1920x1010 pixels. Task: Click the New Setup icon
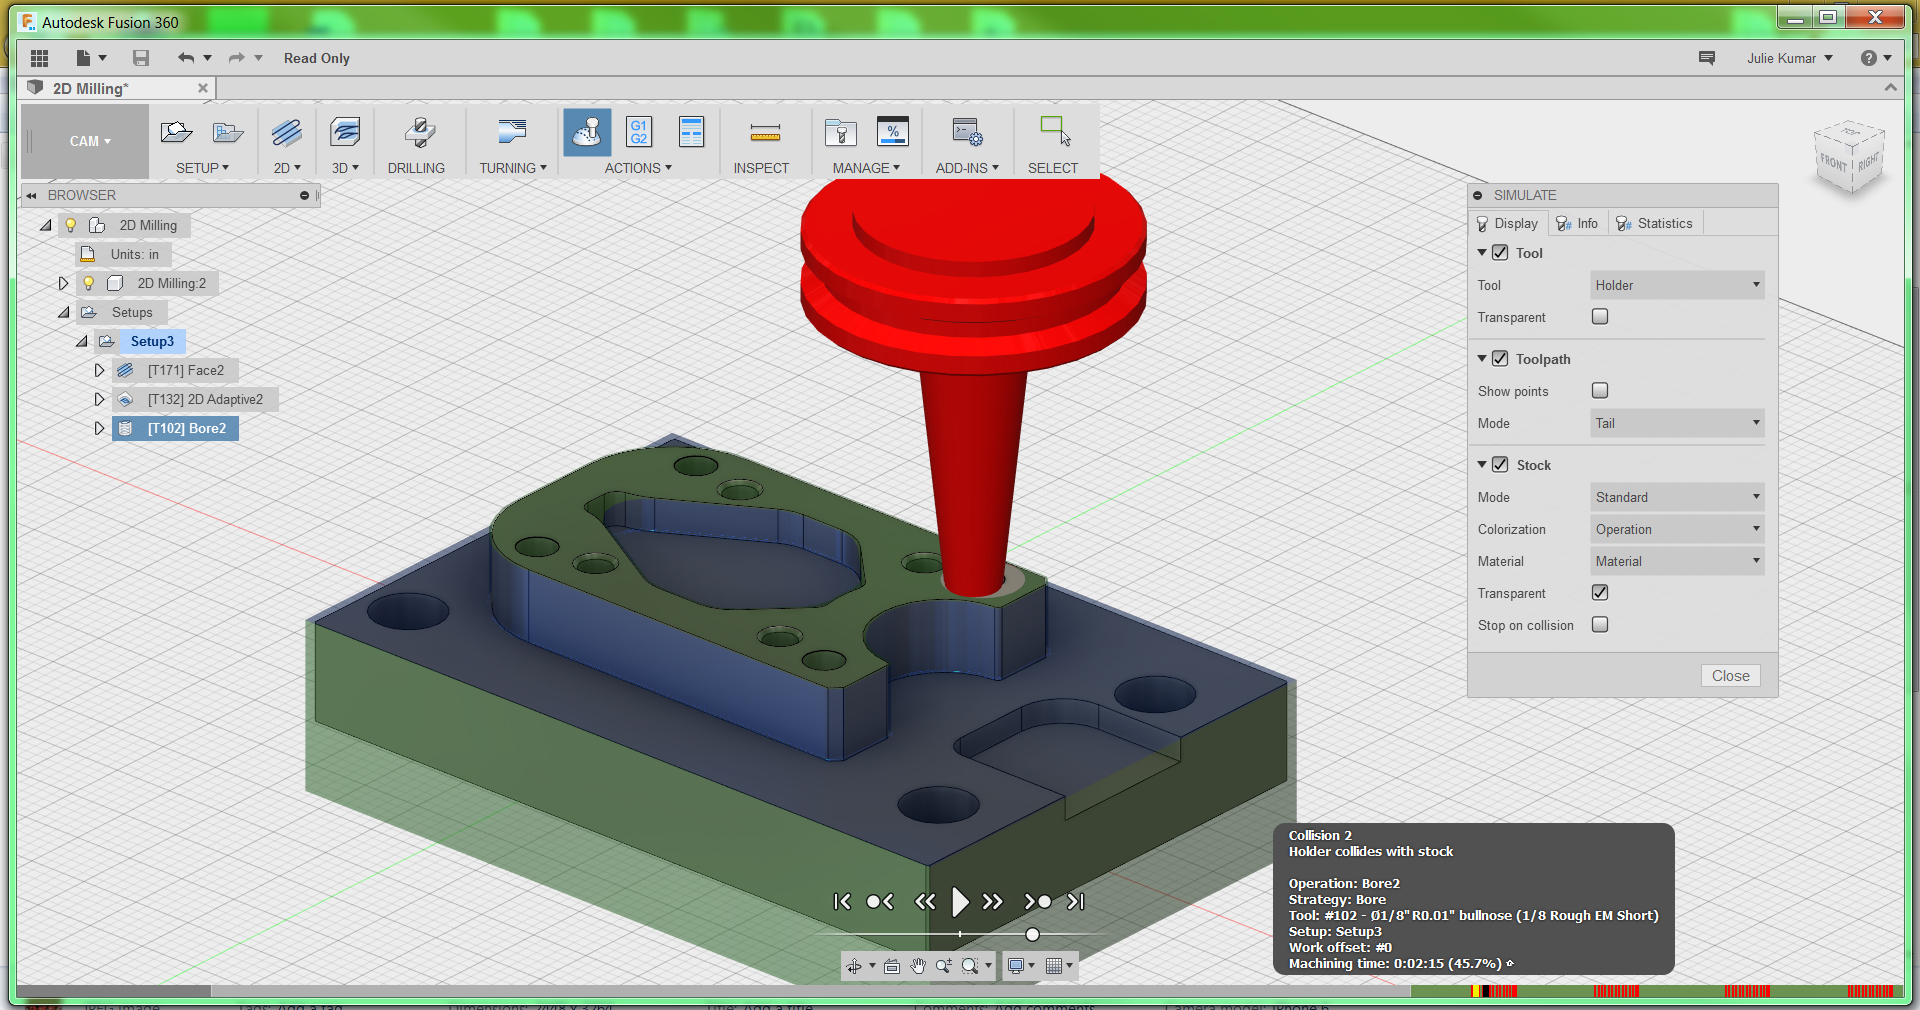[x=176, y=132]
